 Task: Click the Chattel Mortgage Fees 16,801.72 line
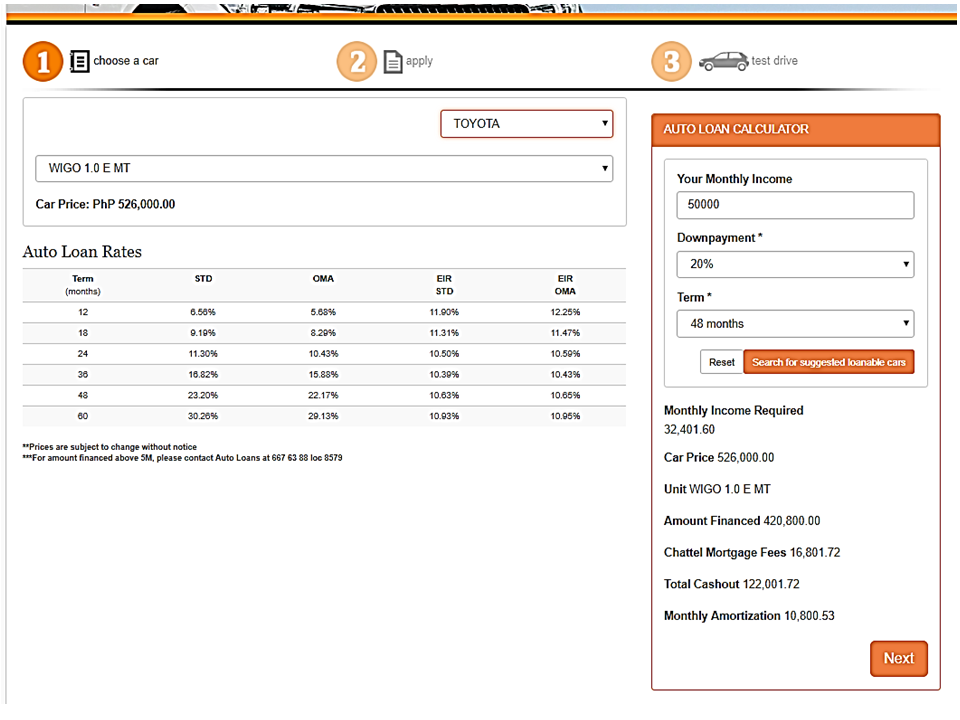point(752,553)
